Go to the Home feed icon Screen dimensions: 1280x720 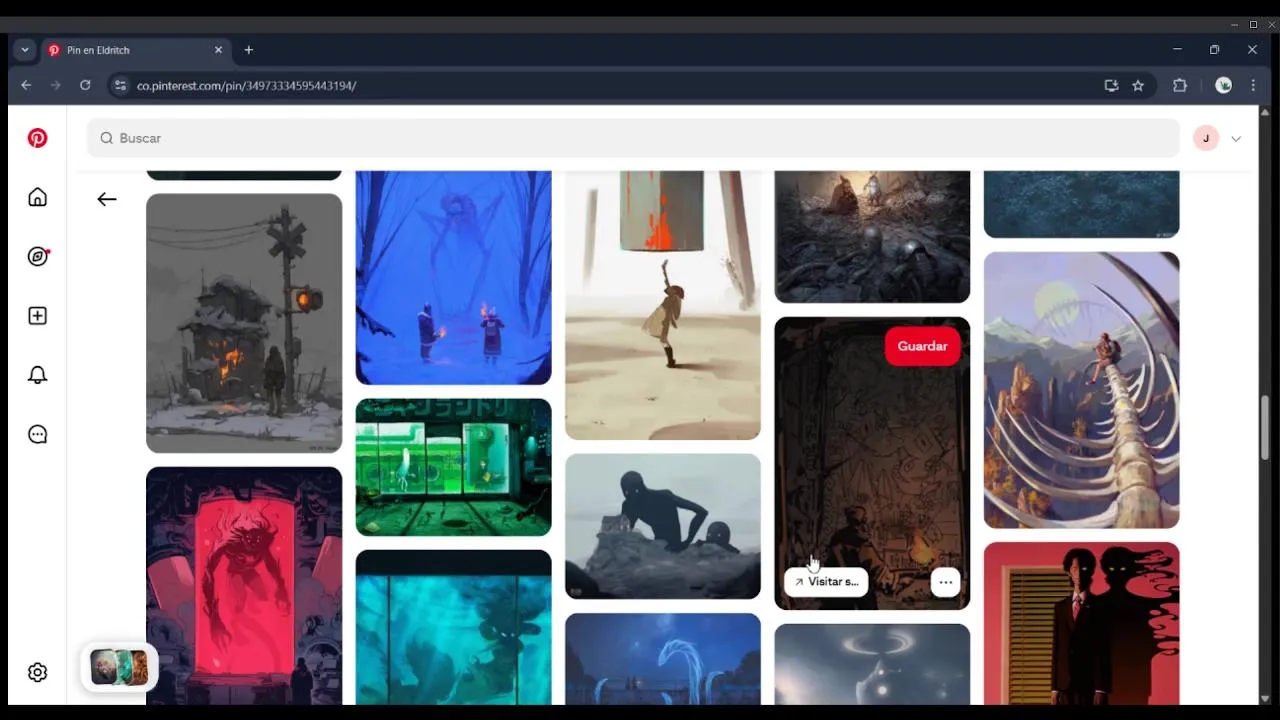pos(37,197)
